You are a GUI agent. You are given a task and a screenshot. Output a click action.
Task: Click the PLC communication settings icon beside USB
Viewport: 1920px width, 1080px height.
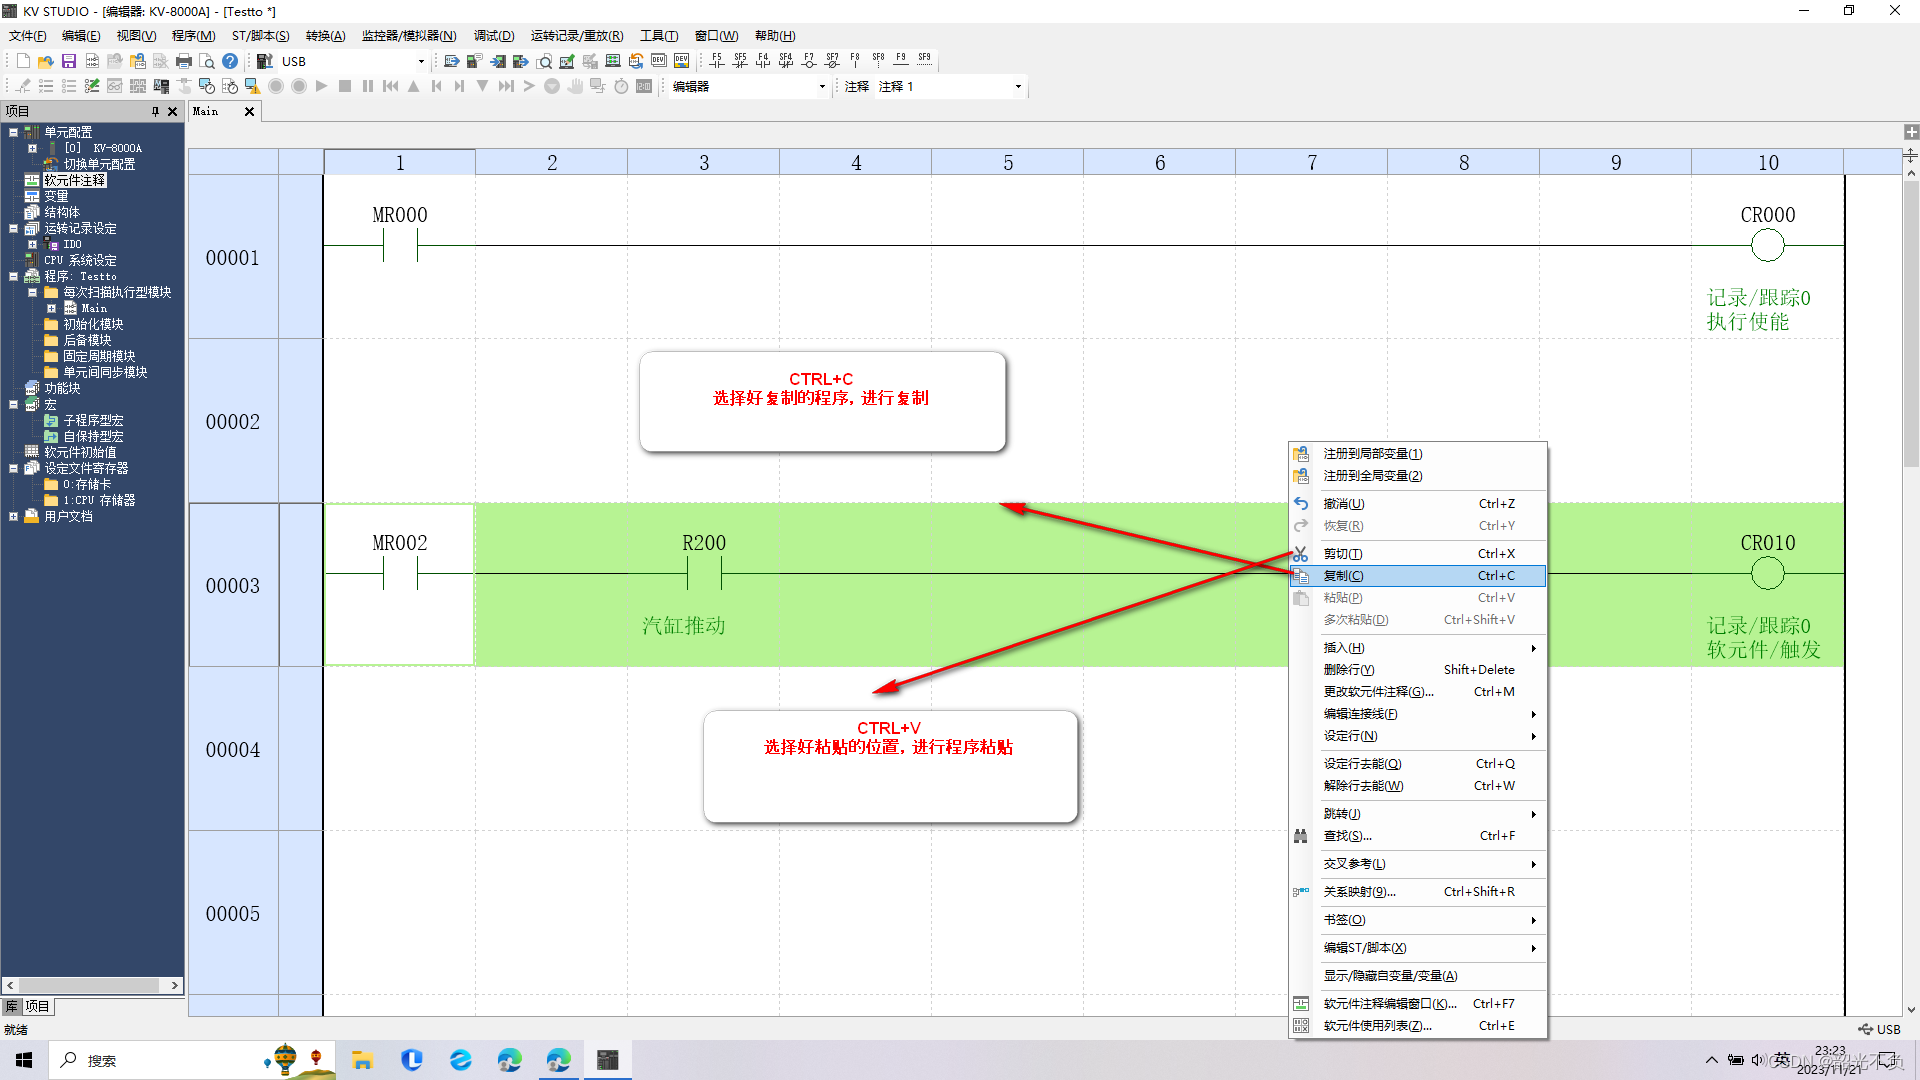coord(265,61)
